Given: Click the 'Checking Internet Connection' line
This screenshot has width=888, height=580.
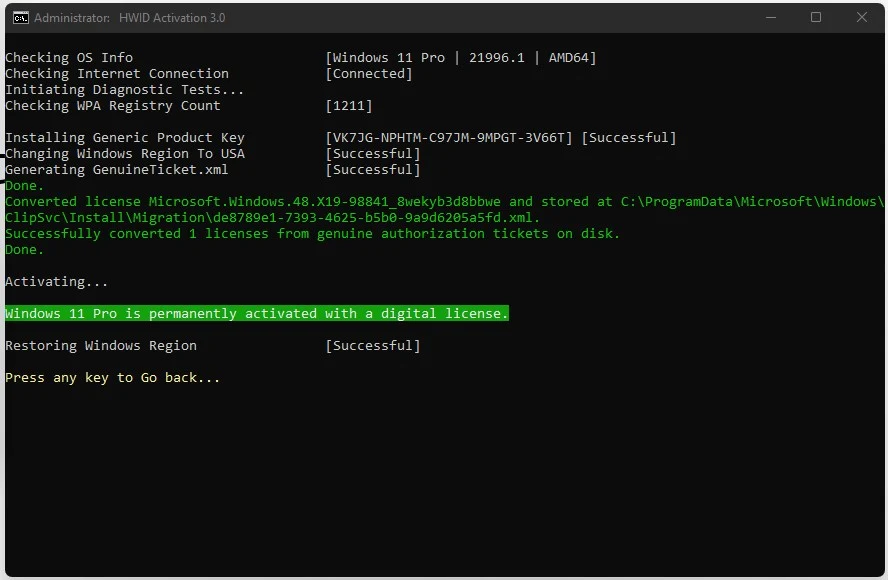Looking at the screenshot, I should (x=117, y=74).
